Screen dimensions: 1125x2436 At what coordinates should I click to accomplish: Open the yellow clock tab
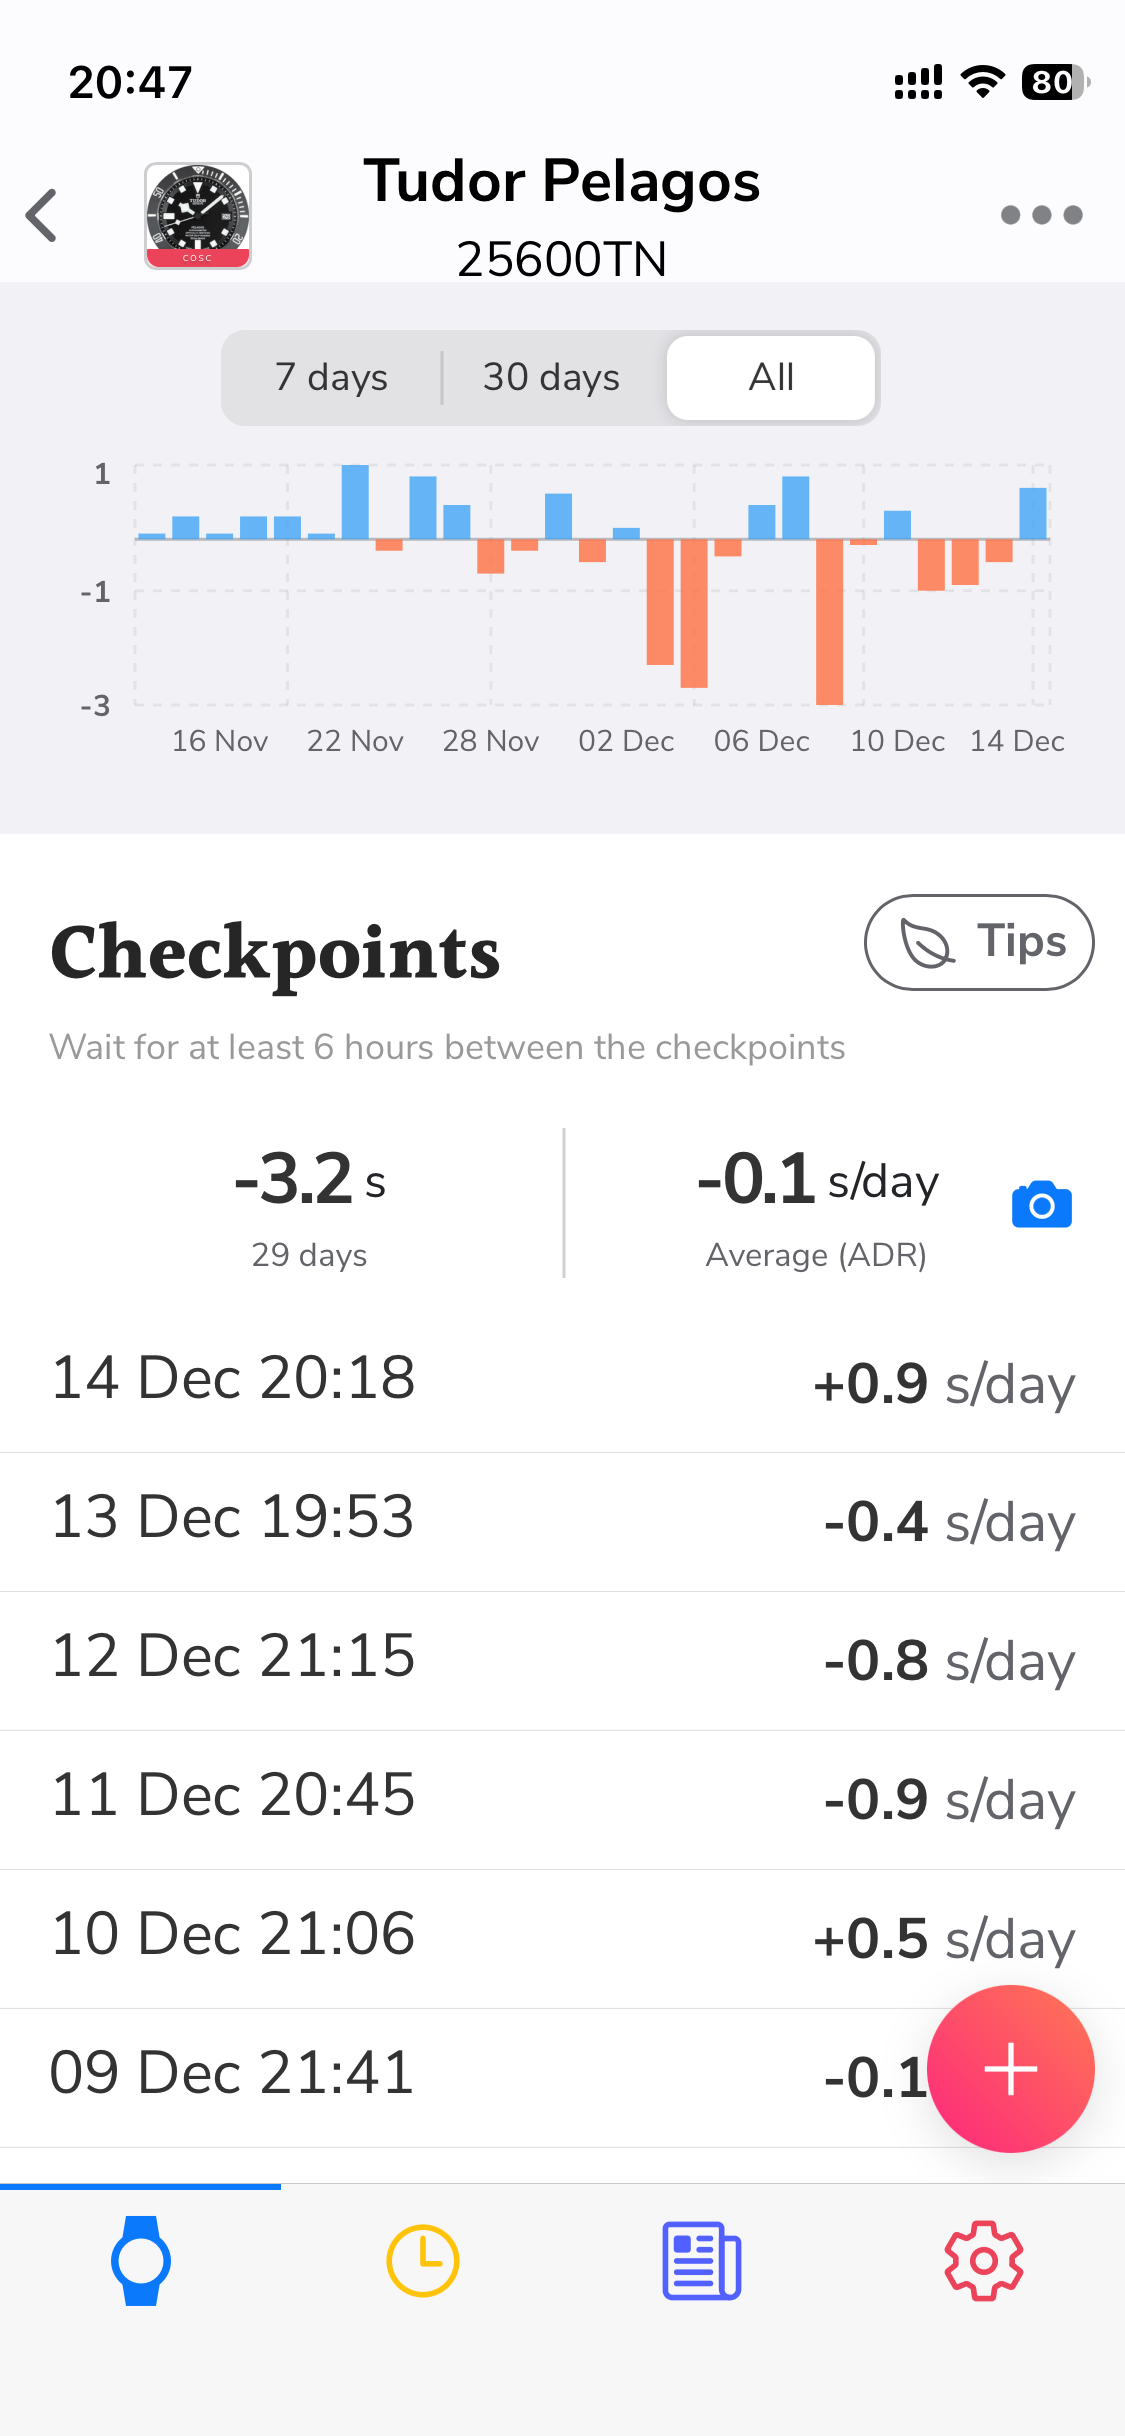[422, 2261]
